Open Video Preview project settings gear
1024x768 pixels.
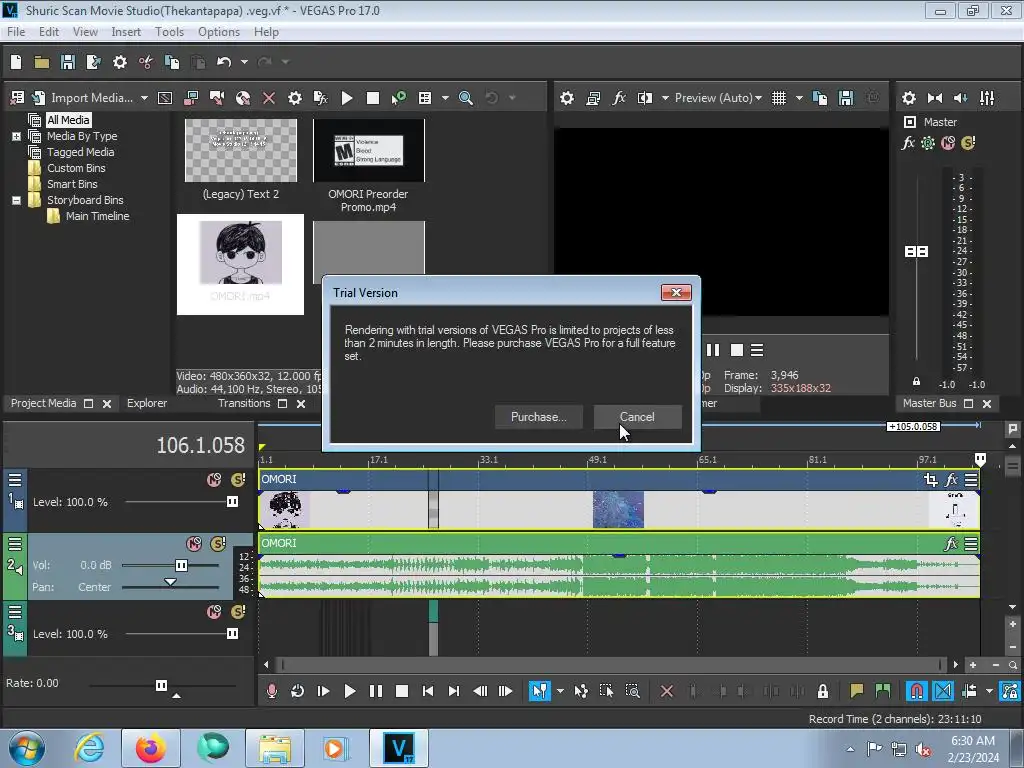click(x=567, y=98)
